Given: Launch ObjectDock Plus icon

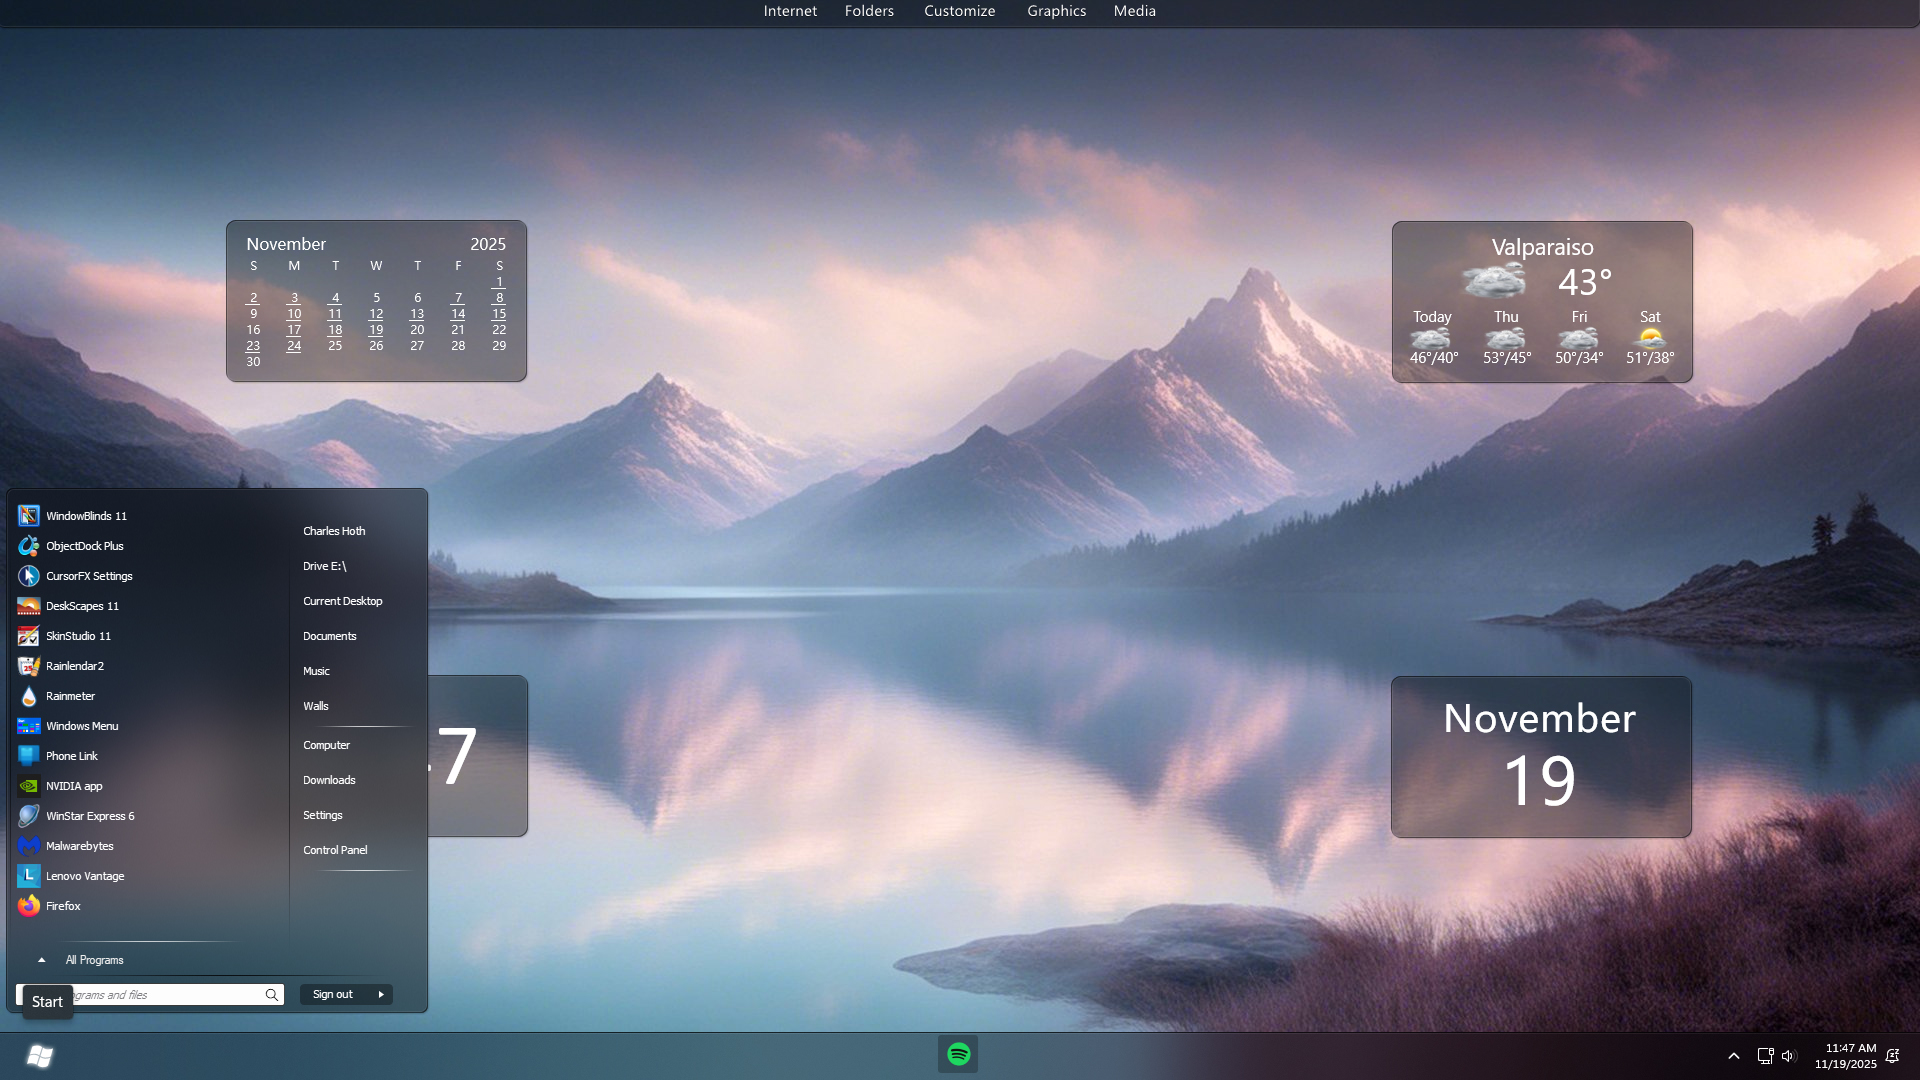Looking at the screenshot, I should click(x=28, y=546).
